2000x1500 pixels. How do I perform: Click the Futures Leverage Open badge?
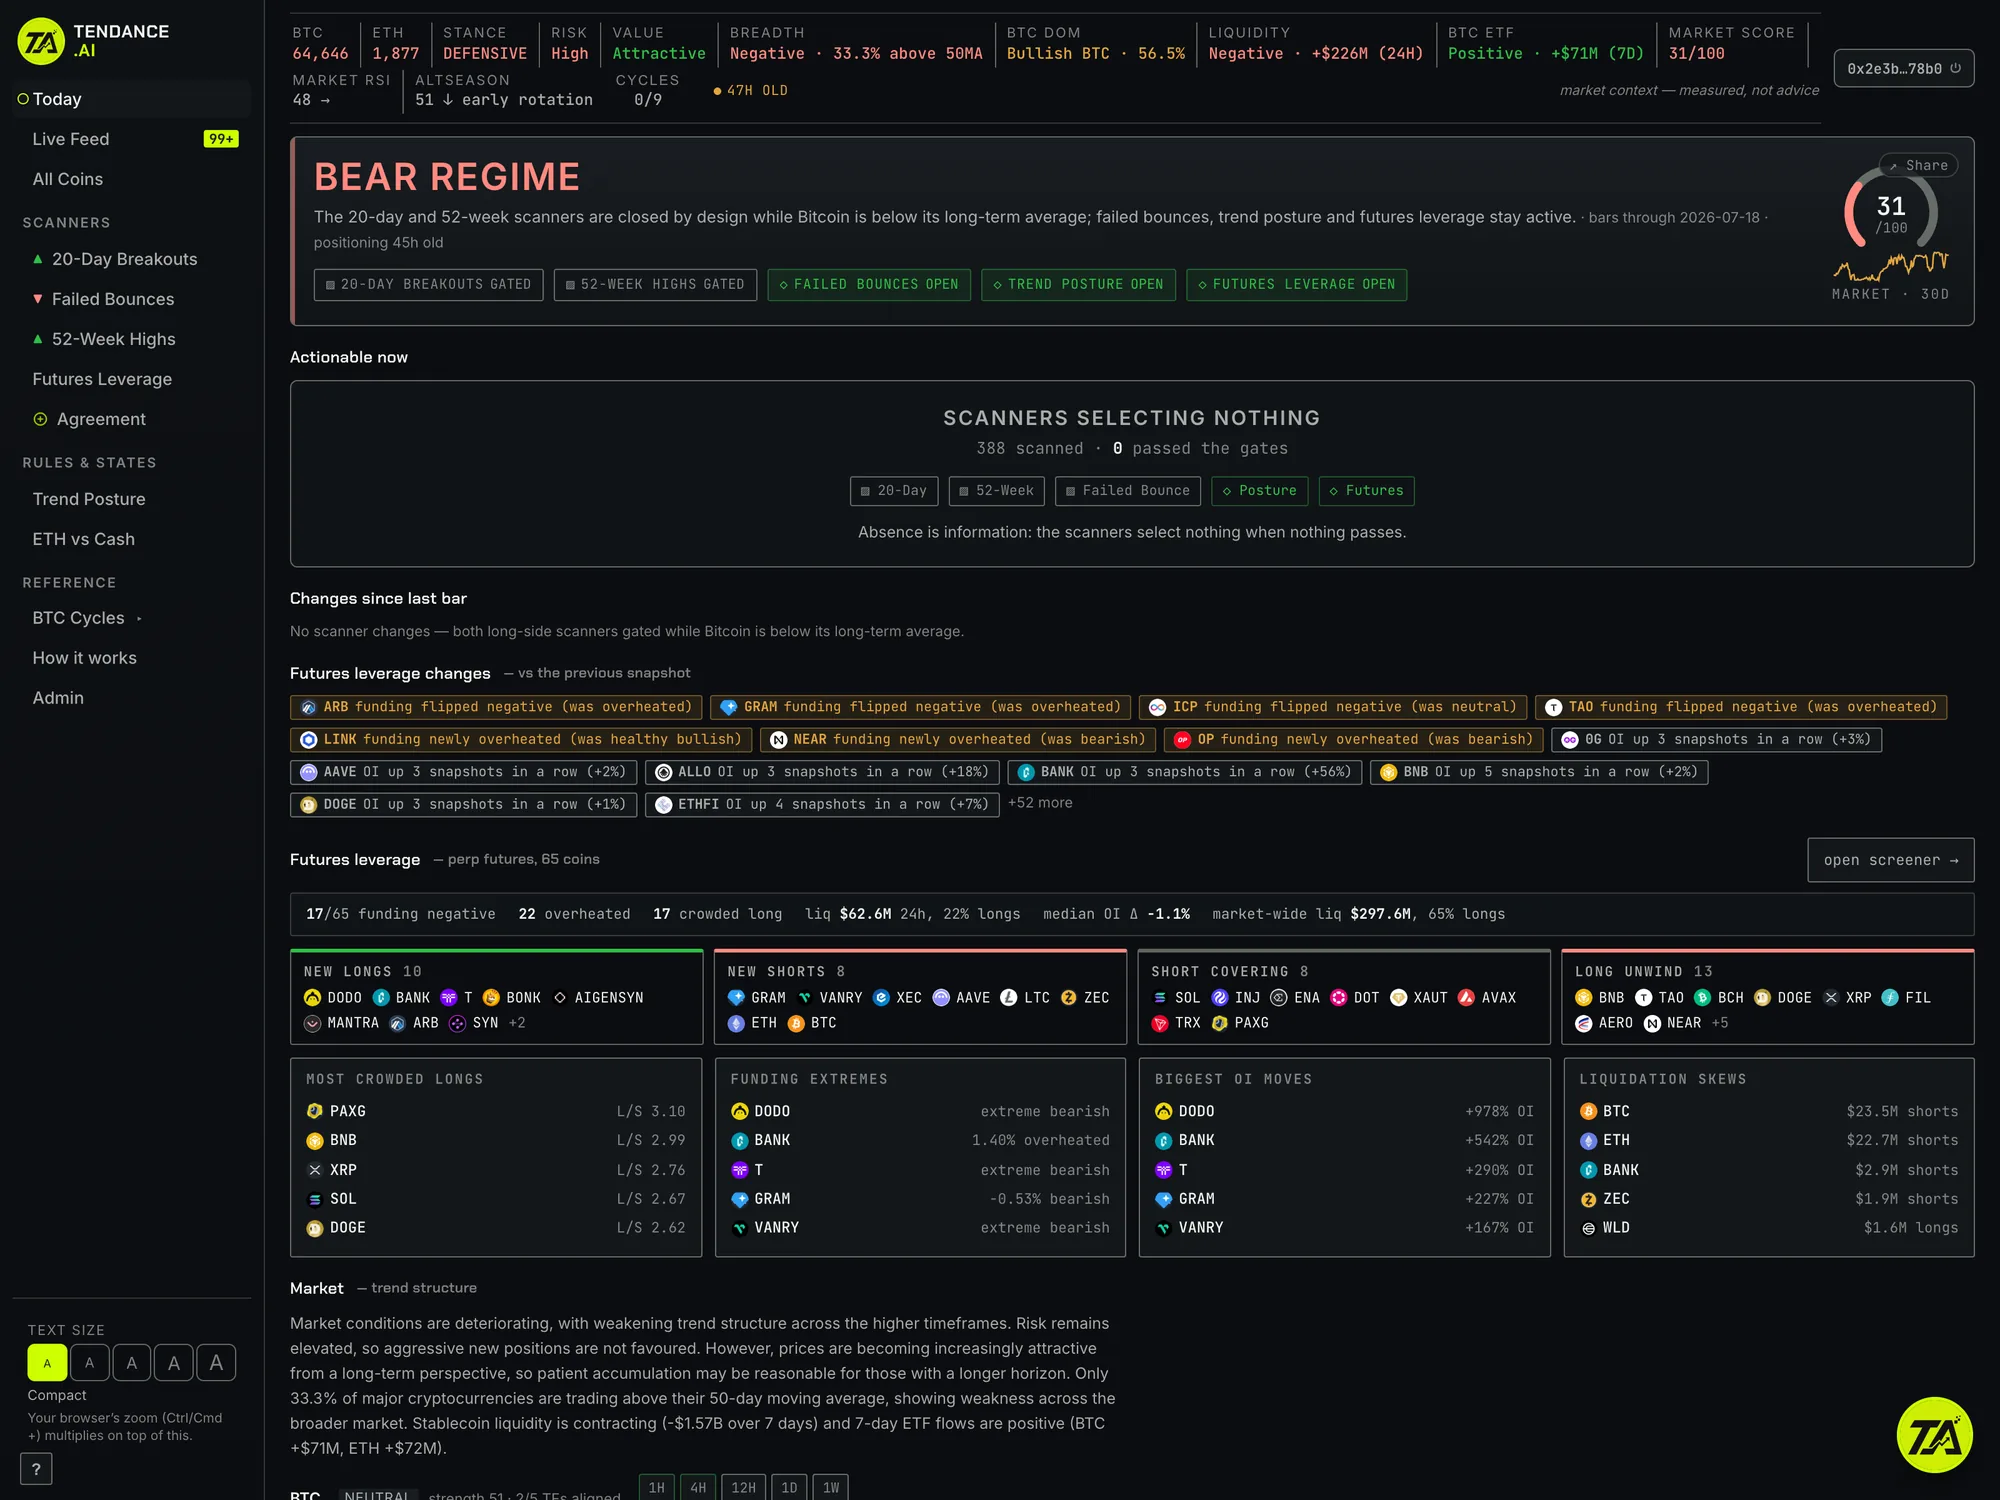[1297, 285]
